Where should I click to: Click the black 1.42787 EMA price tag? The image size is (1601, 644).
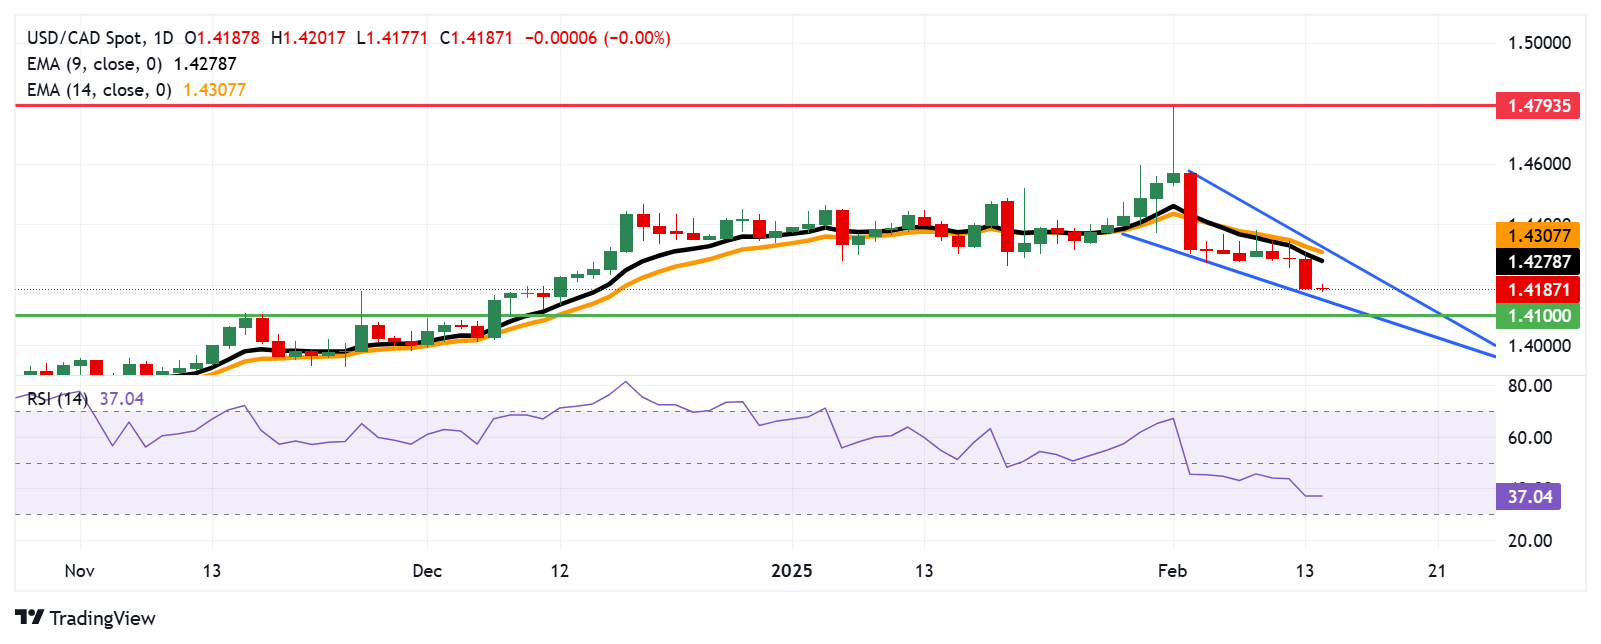[x=1538, y=262]
